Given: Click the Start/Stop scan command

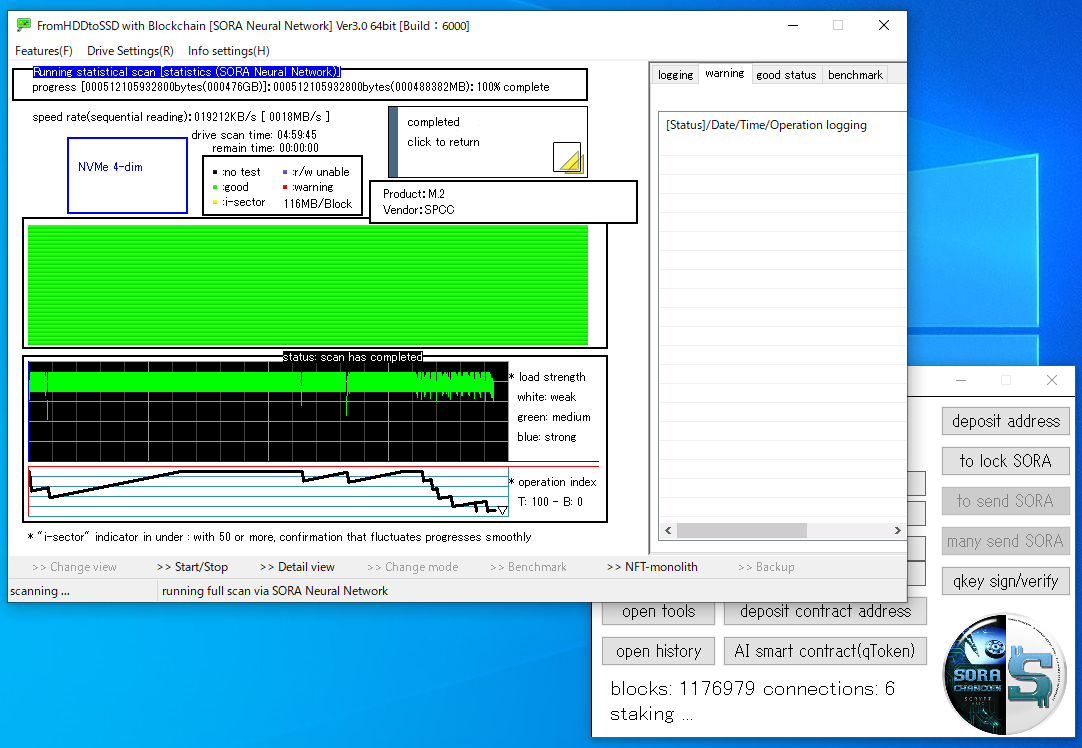Looking at the screenshot, I should pyautogui.click(x=192, y=567).
